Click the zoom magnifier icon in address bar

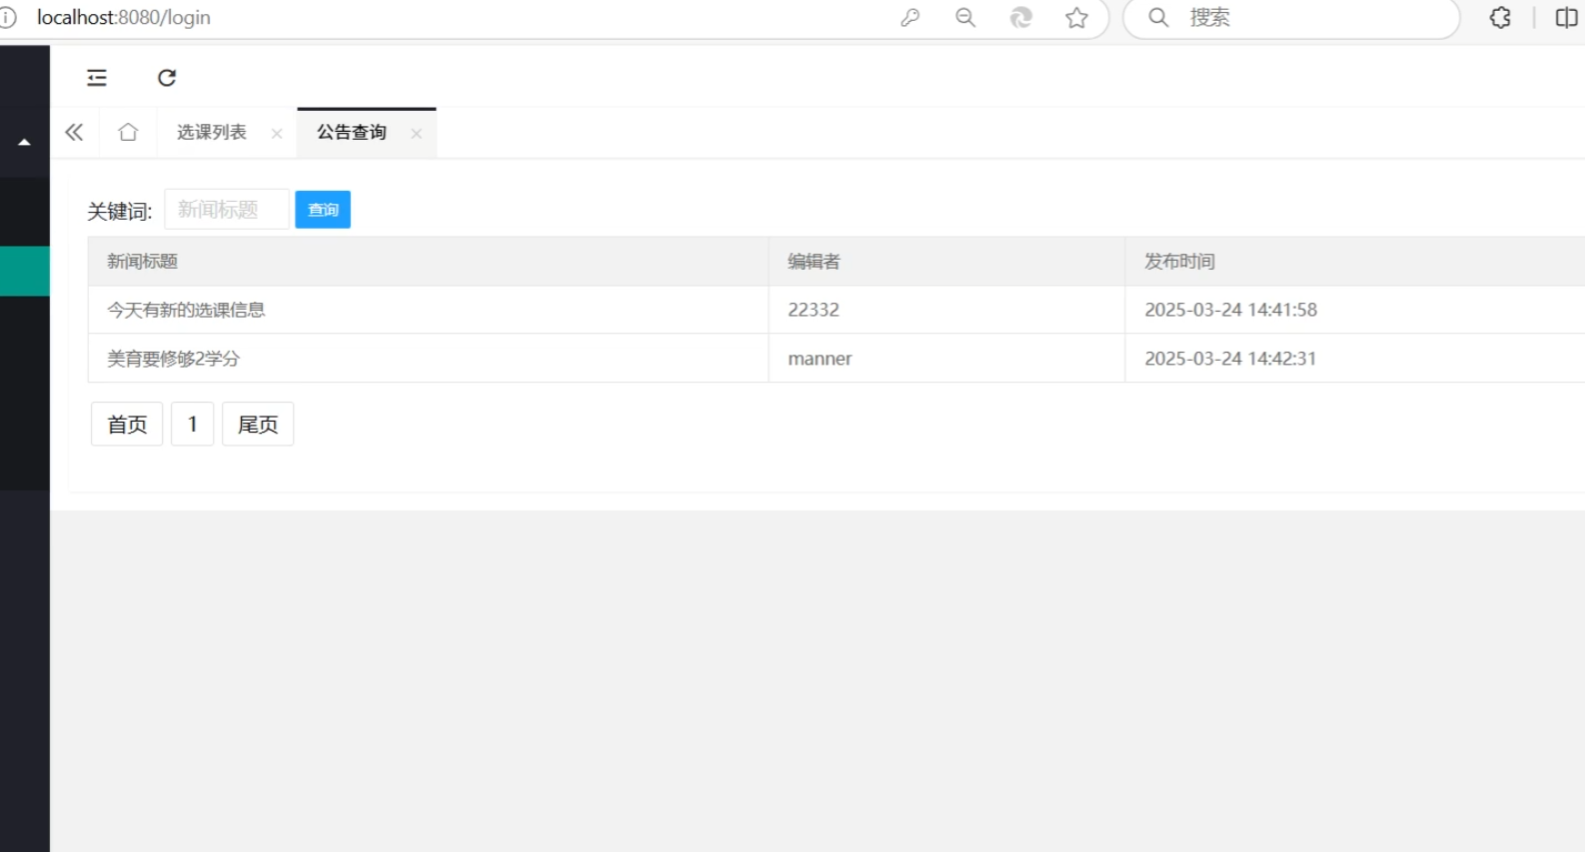(965, 18)
